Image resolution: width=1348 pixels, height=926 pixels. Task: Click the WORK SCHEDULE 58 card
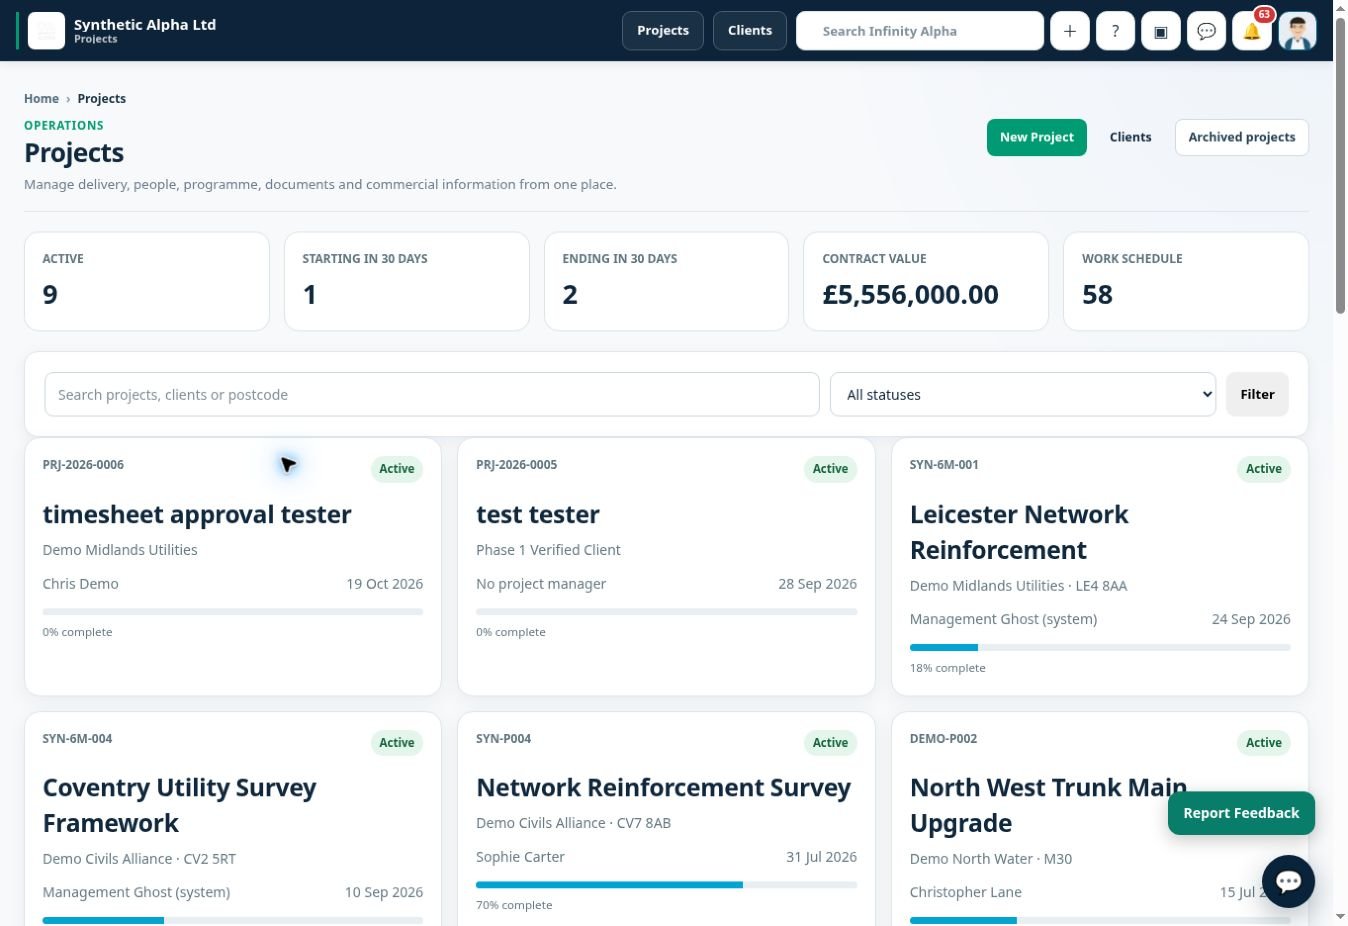(x=1186, y=281)
